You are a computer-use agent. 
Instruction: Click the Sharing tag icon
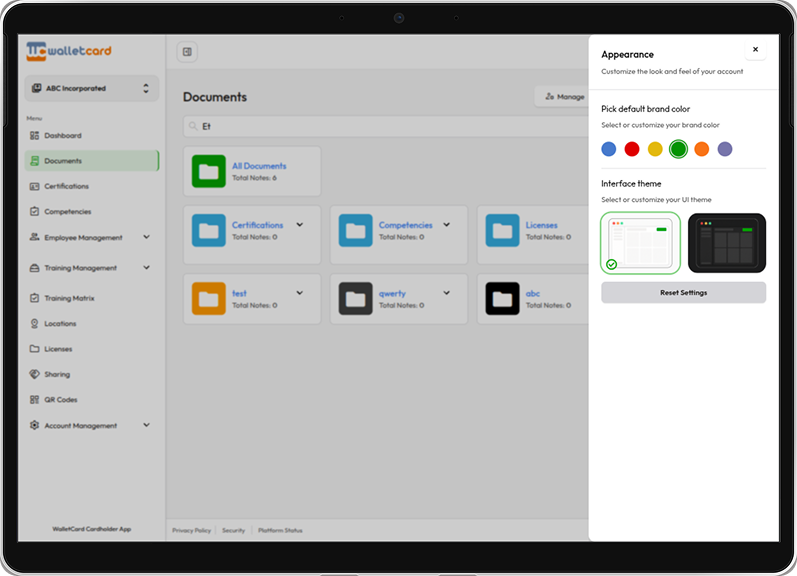point(34,374)
